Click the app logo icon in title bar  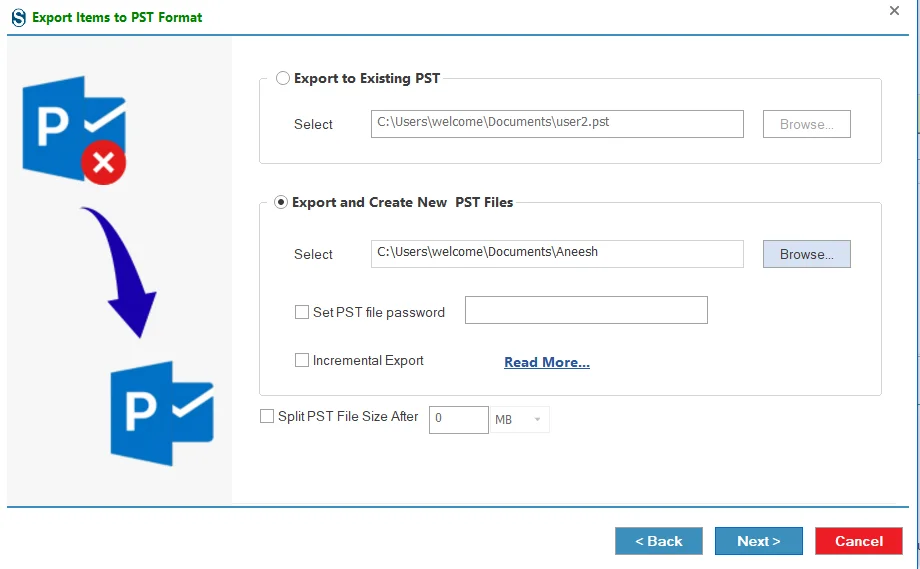pos(19,18)
